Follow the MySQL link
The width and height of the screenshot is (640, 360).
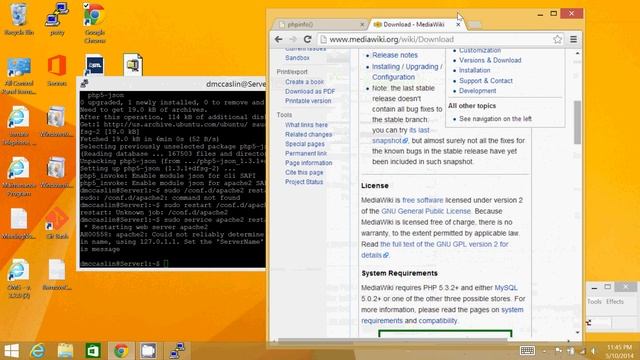[506, 288]
